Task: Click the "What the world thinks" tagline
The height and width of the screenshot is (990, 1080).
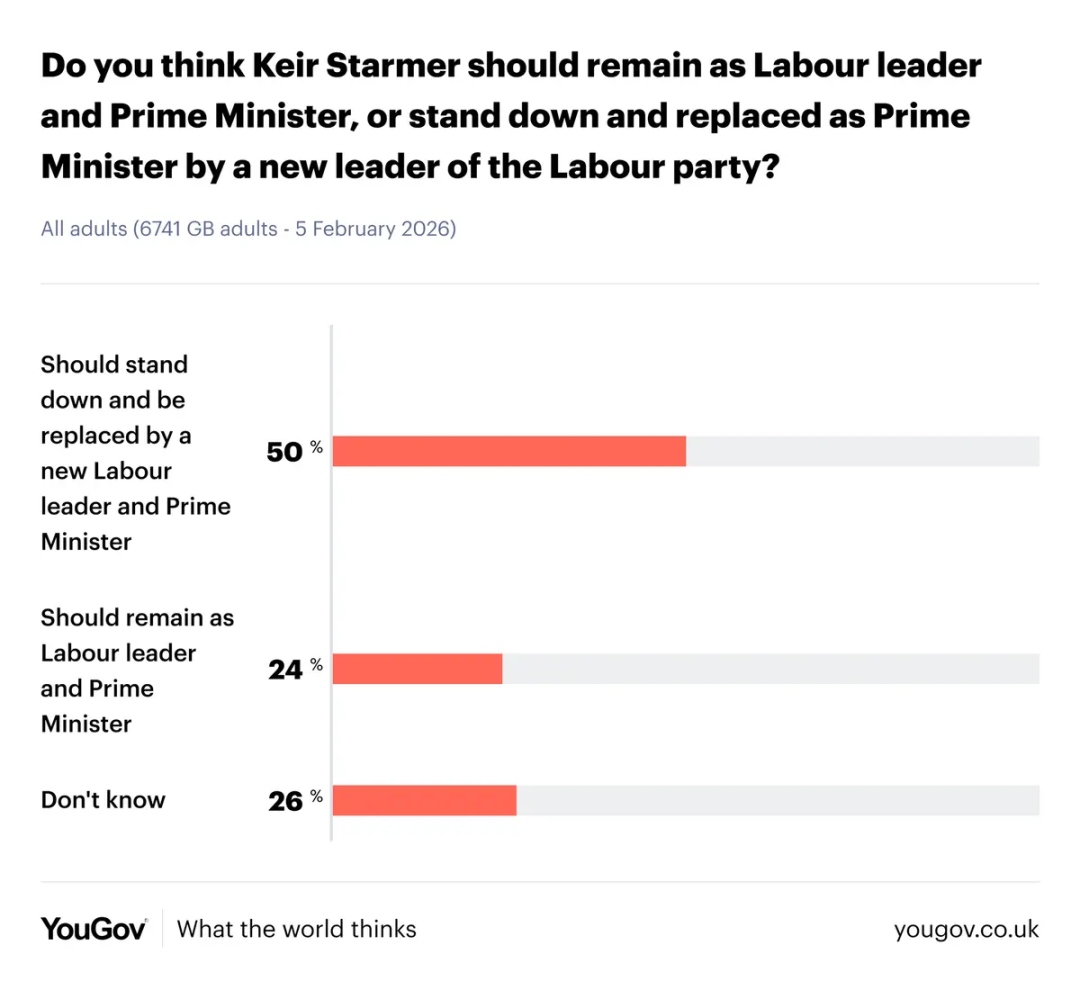Action: [x=296, y=929]
